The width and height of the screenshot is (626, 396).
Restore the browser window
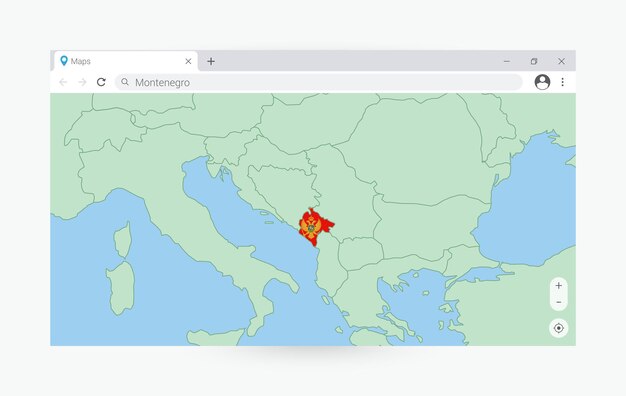click(x=534, y=61)
